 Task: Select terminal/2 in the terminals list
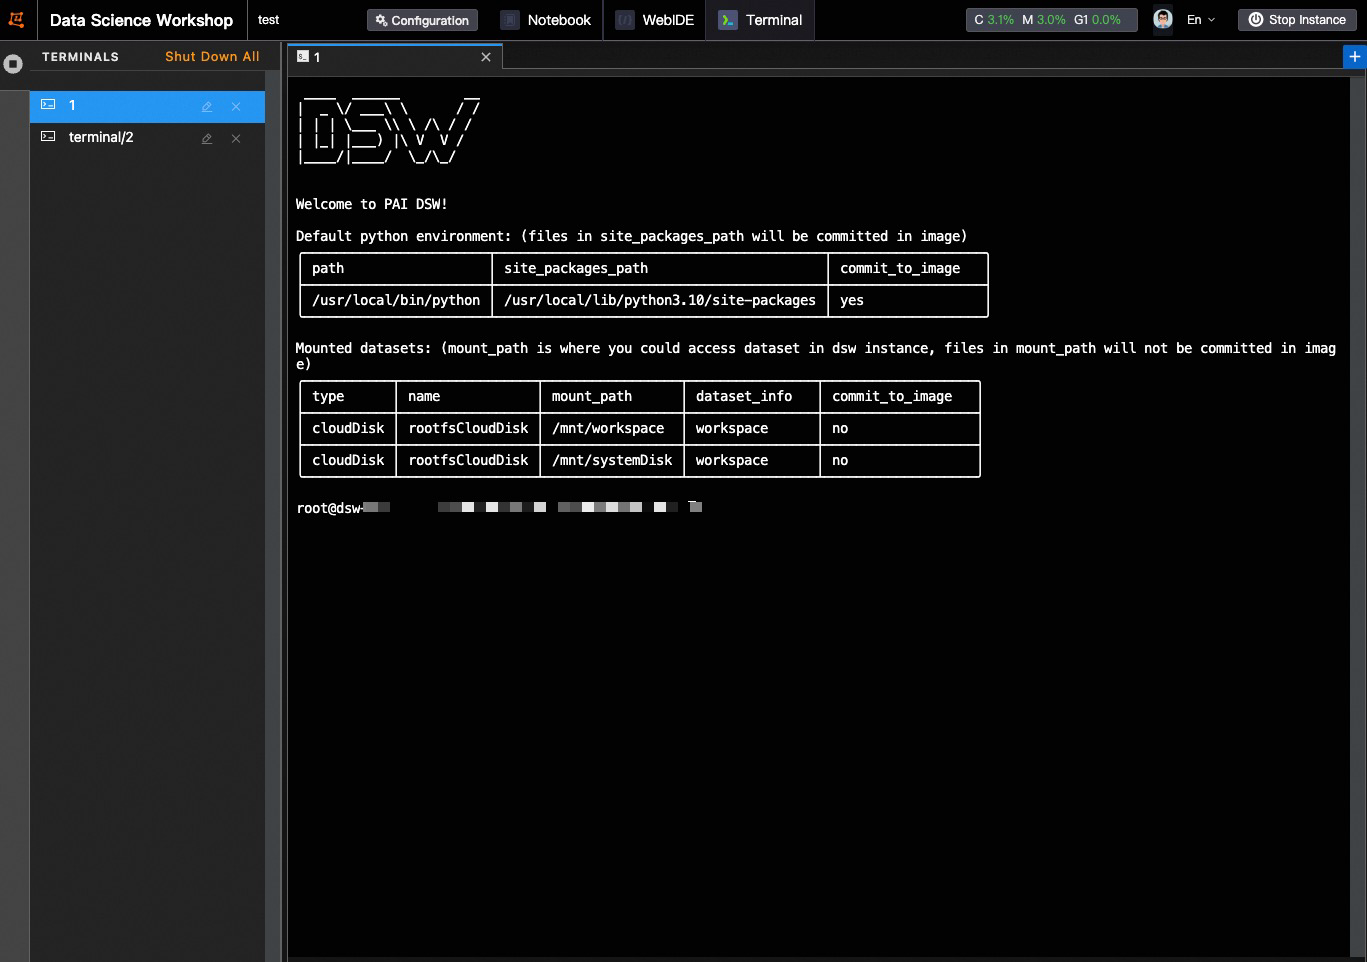click(x=147, y=138)
